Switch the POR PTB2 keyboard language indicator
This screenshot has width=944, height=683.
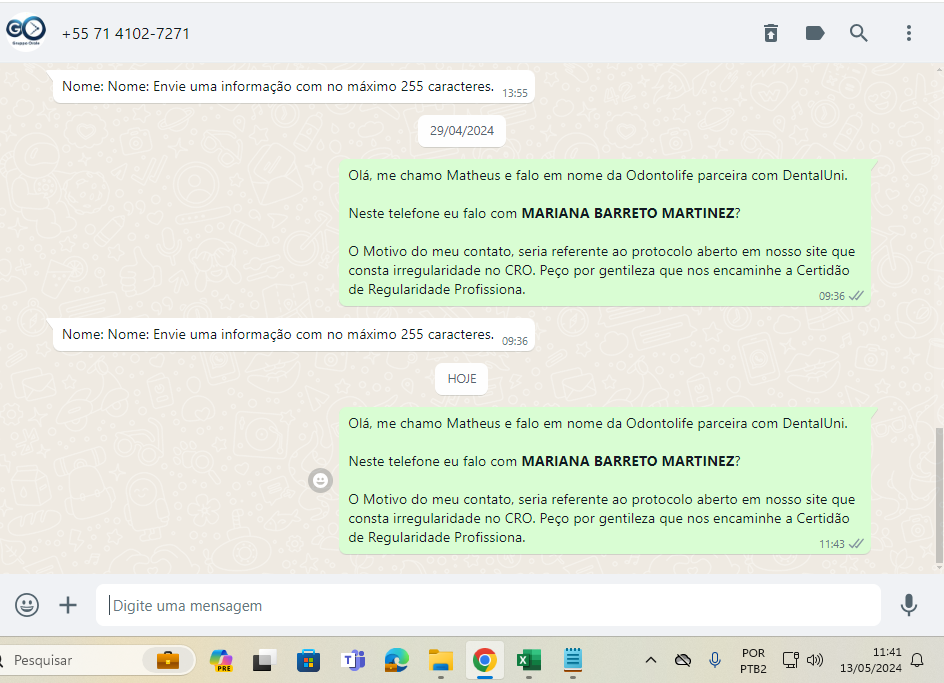click(x=753, y=660)
